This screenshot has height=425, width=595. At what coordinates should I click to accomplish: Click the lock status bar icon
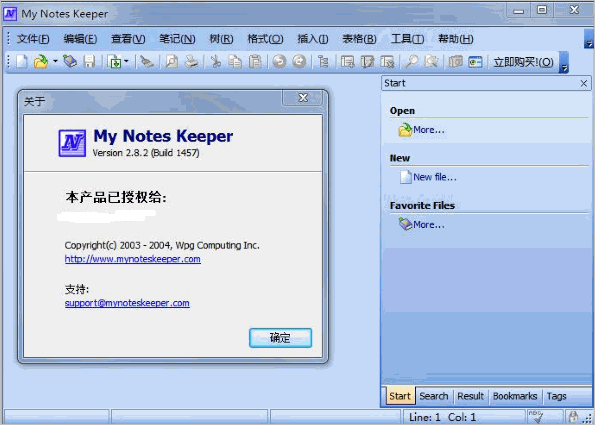coord(573,417)
